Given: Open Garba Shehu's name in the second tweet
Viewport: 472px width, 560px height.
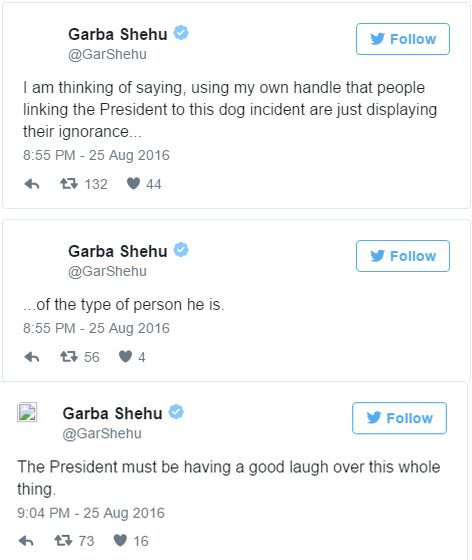Looking at the screenshot, I should pyautogui.click(x=118, y=251).
